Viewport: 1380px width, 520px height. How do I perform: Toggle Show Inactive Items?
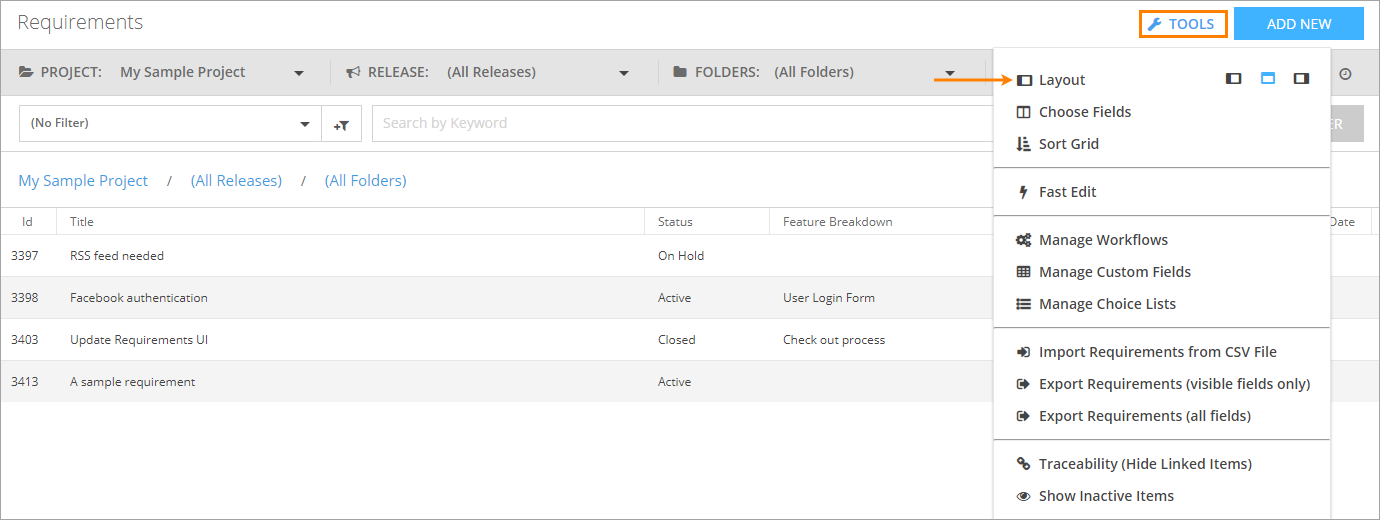pos(1106,496)
